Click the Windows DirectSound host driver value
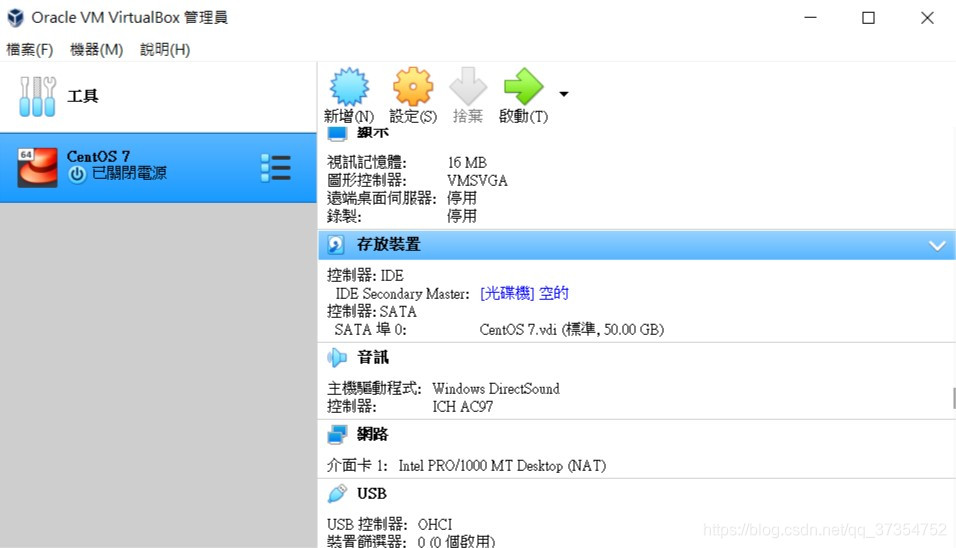Screen dimensions: 956x548 [x=496, y=389]
